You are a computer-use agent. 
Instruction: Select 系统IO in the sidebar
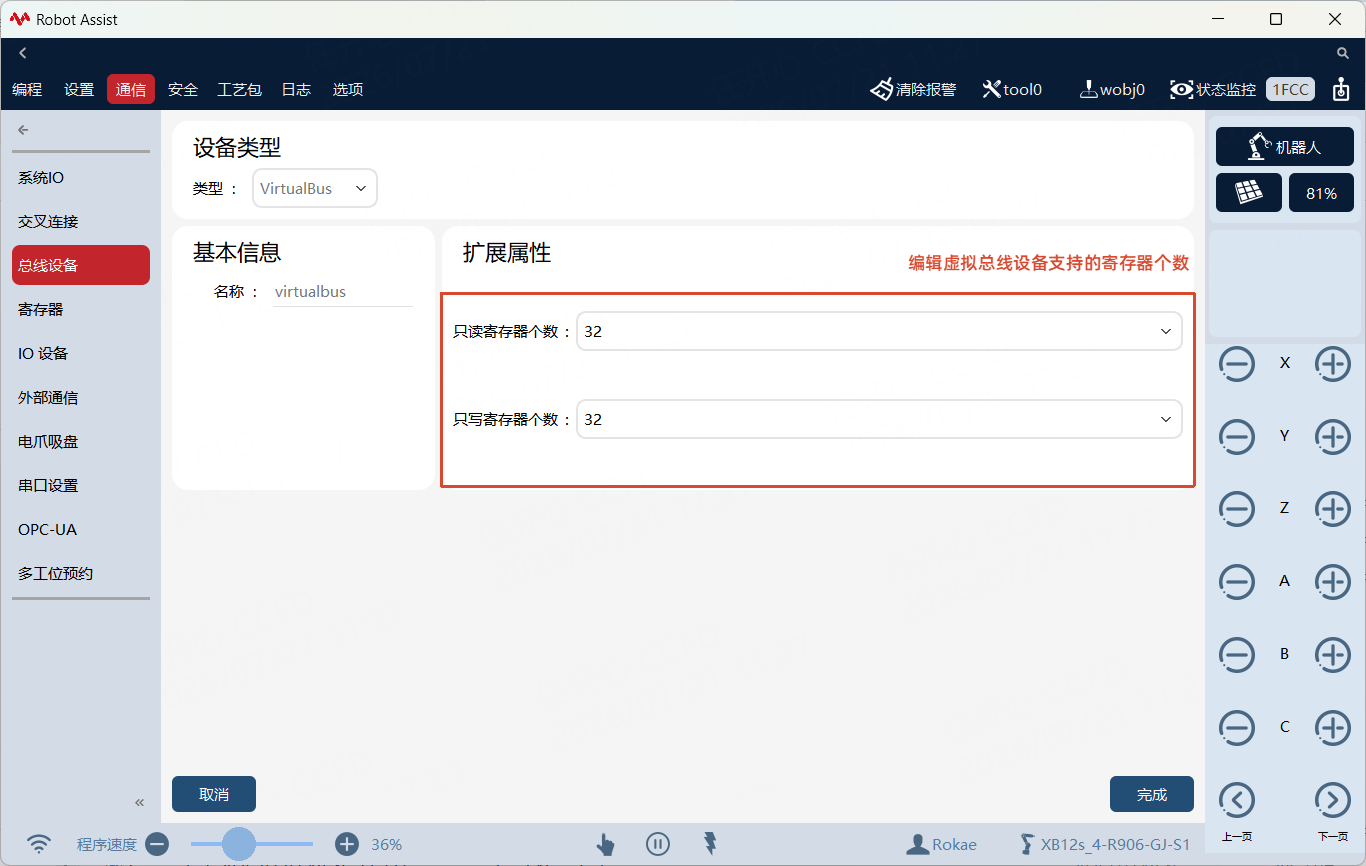[x=81, y=177]
